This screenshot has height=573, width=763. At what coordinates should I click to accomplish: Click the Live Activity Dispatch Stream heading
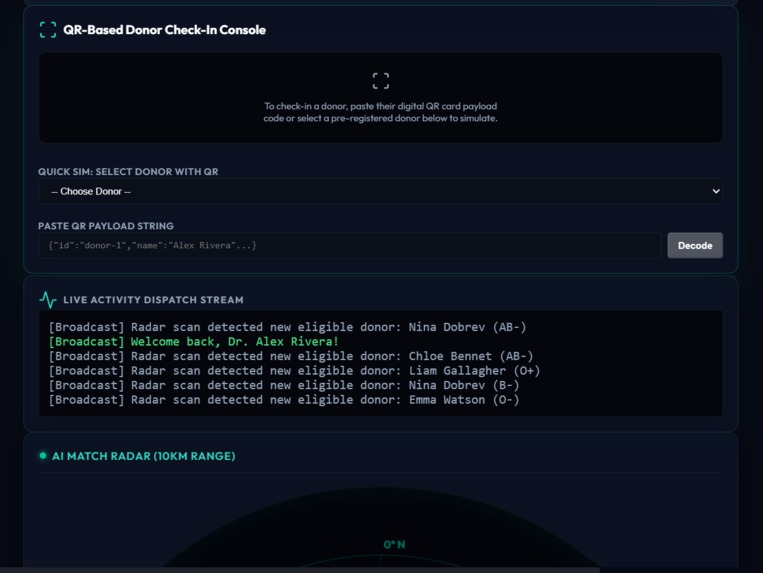coord(153,300)
